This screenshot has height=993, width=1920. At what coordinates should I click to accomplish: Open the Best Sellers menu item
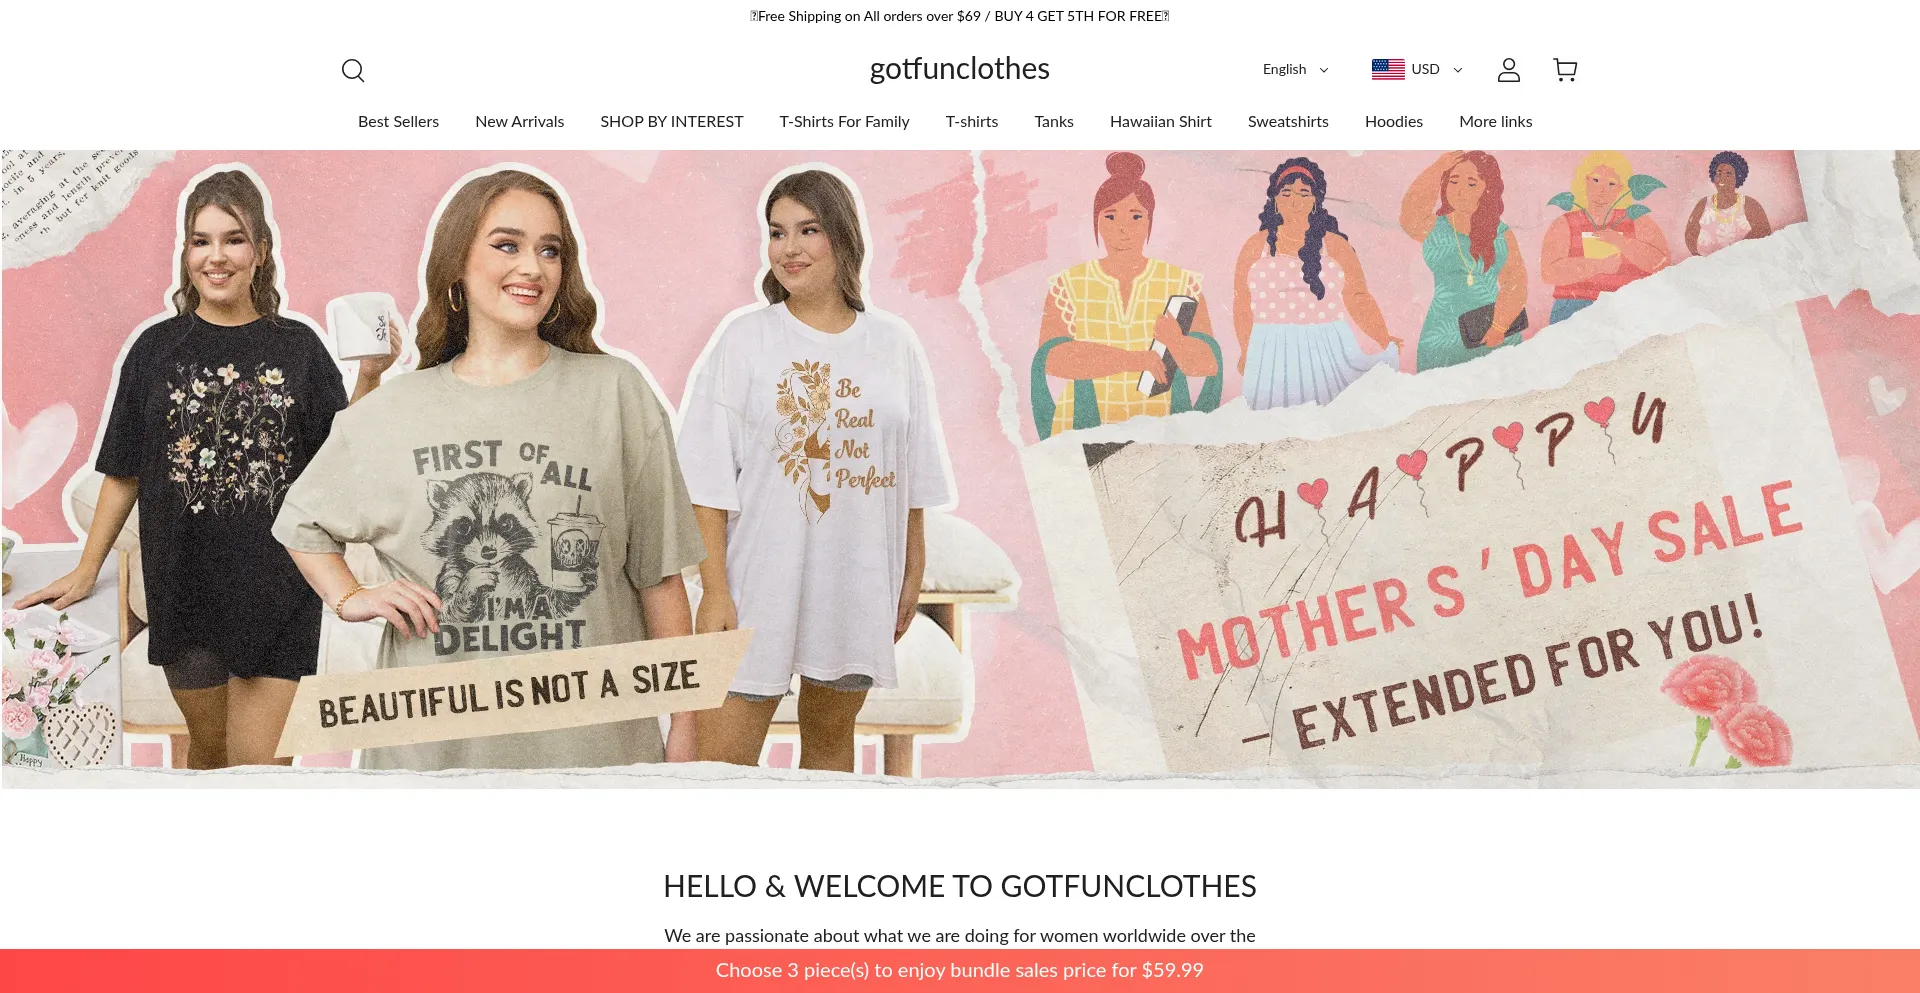click(x=398, y=121)
